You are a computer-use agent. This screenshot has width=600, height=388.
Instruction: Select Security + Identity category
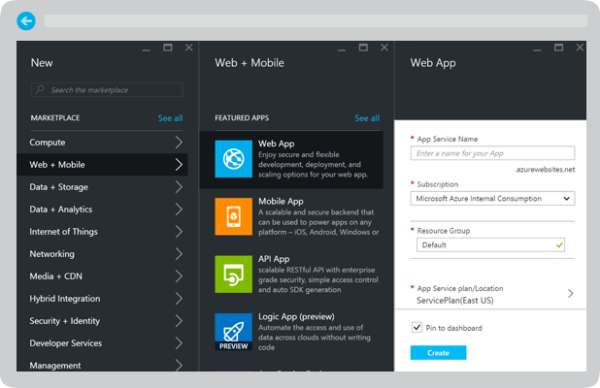coord(102,321)
